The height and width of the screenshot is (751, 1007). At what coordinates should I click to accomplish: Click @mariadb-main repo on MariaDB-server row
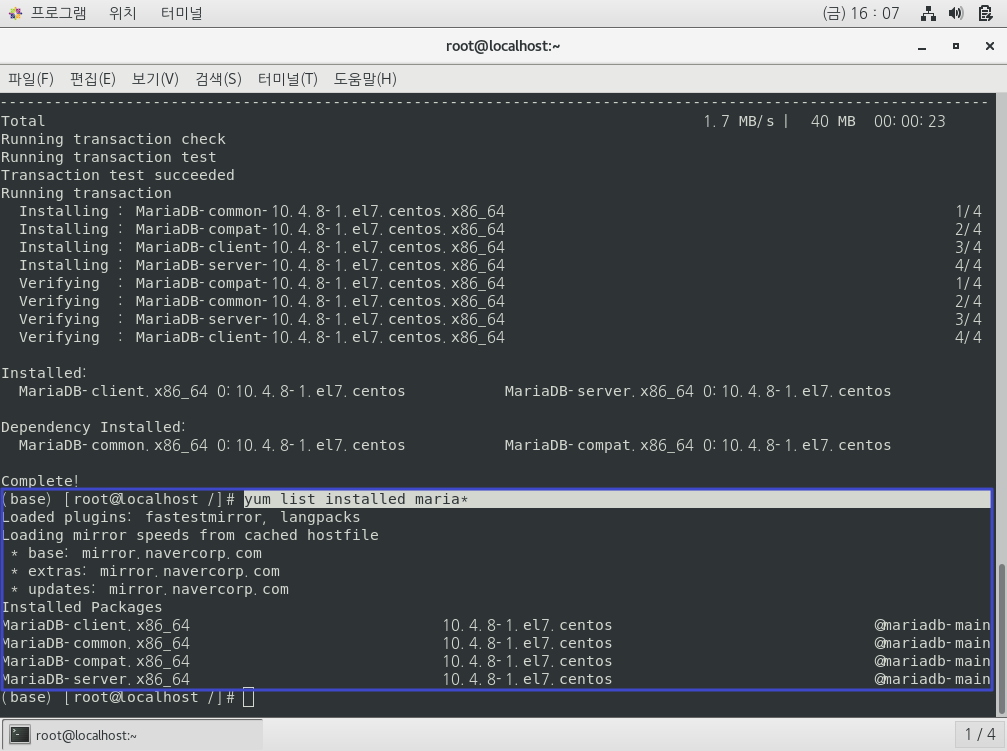[932, 679]
